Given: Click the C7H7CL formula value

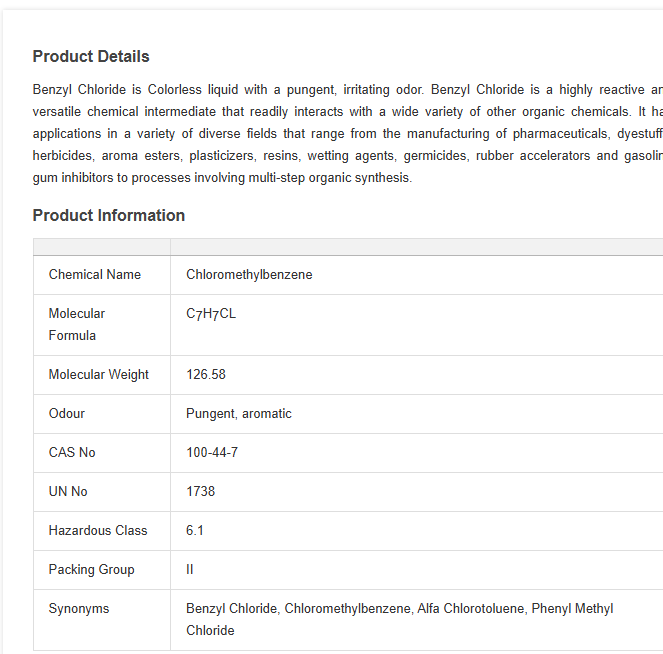Looking at the screenshot, I should coord(211,314).
